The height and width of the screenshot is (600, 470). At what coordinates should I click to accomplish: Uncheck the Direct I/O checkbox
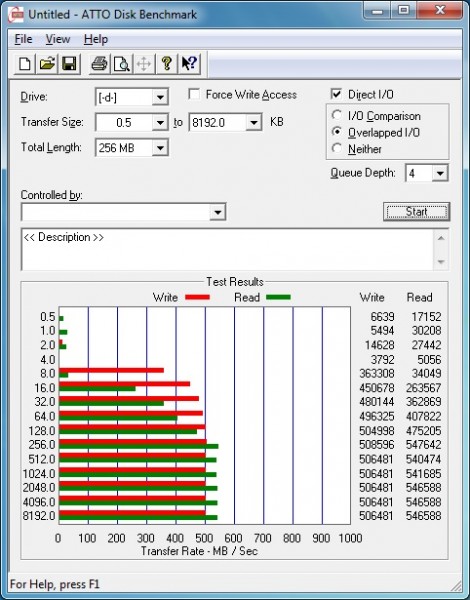pos(336,94)
